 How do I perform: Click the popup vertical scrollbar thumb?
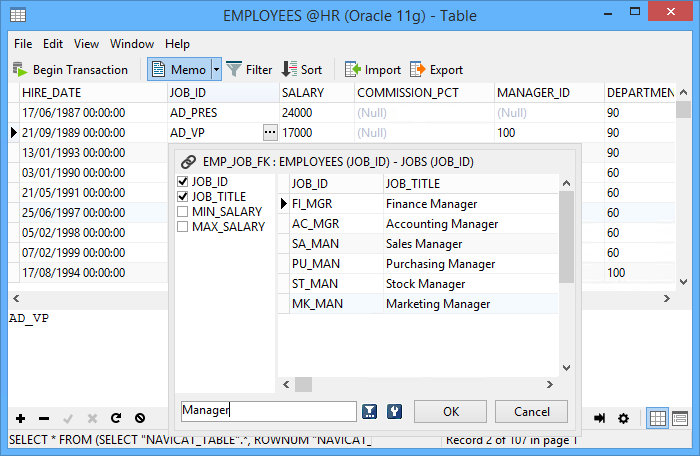567,237
